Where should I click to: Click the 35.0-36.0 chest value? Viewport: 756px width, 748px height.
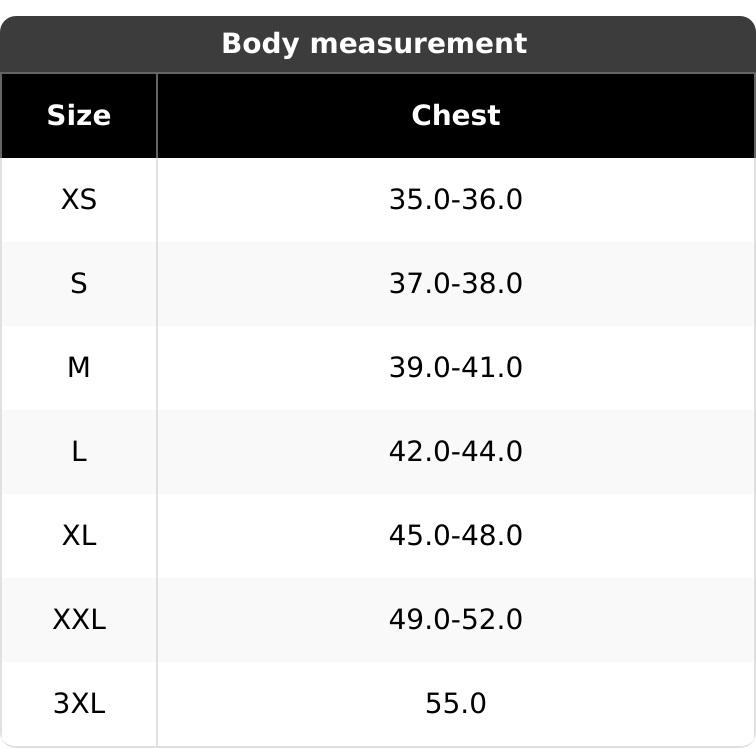[x=455, y=200]
